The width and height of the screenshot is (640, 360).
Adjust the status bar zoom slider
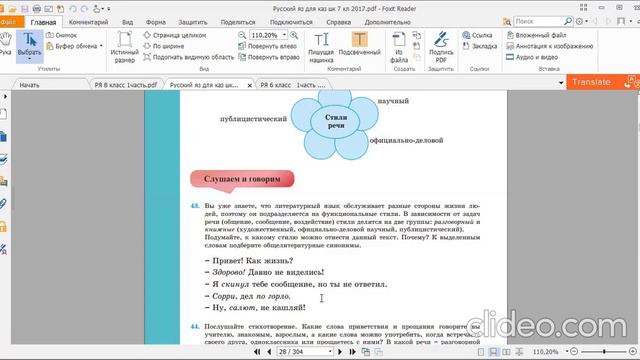pos(604,351)
